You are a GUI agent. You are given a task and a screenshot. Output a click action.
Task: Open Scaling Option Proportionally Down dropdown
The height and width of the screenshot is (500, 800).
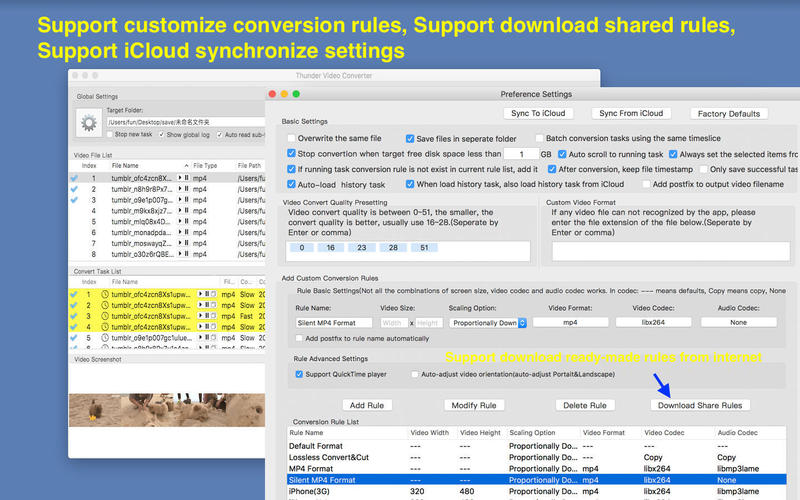[488, 323]
